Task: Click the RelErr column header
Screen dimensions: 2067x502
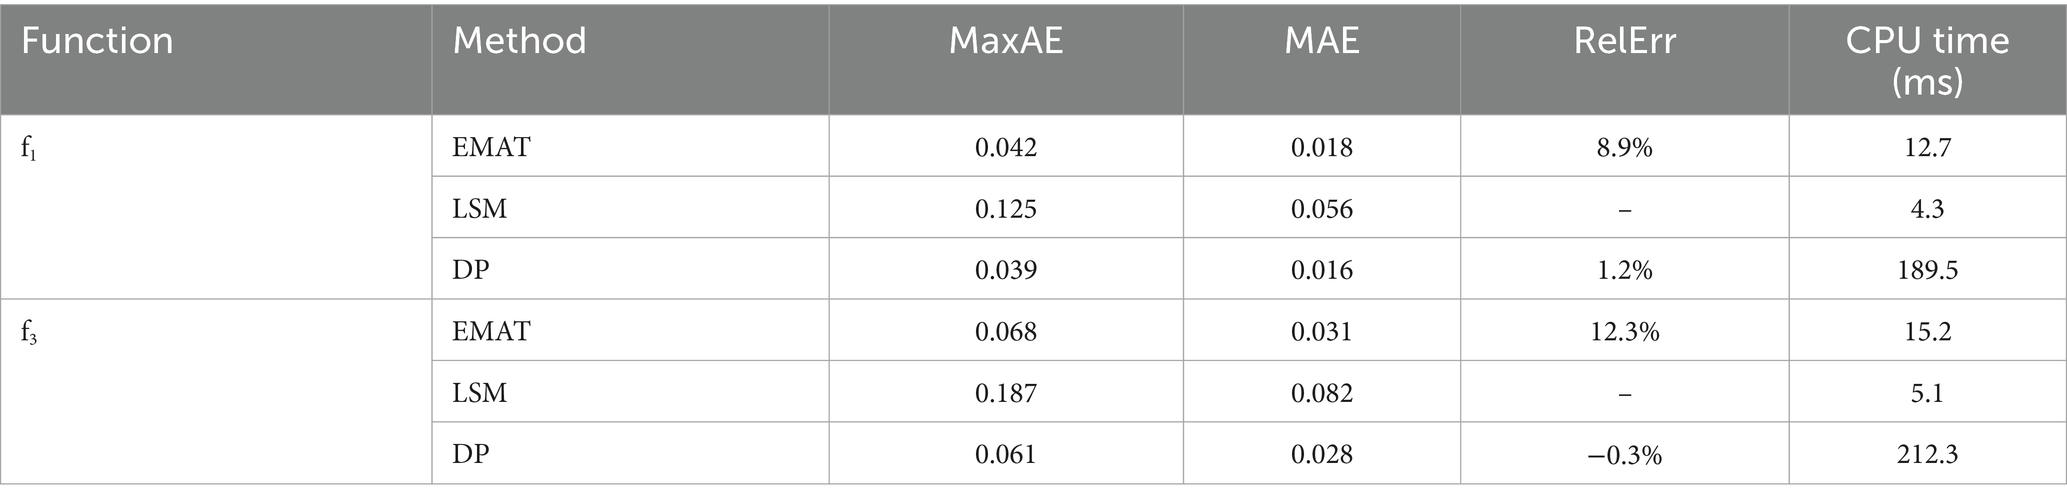Action: point(1623,41)
